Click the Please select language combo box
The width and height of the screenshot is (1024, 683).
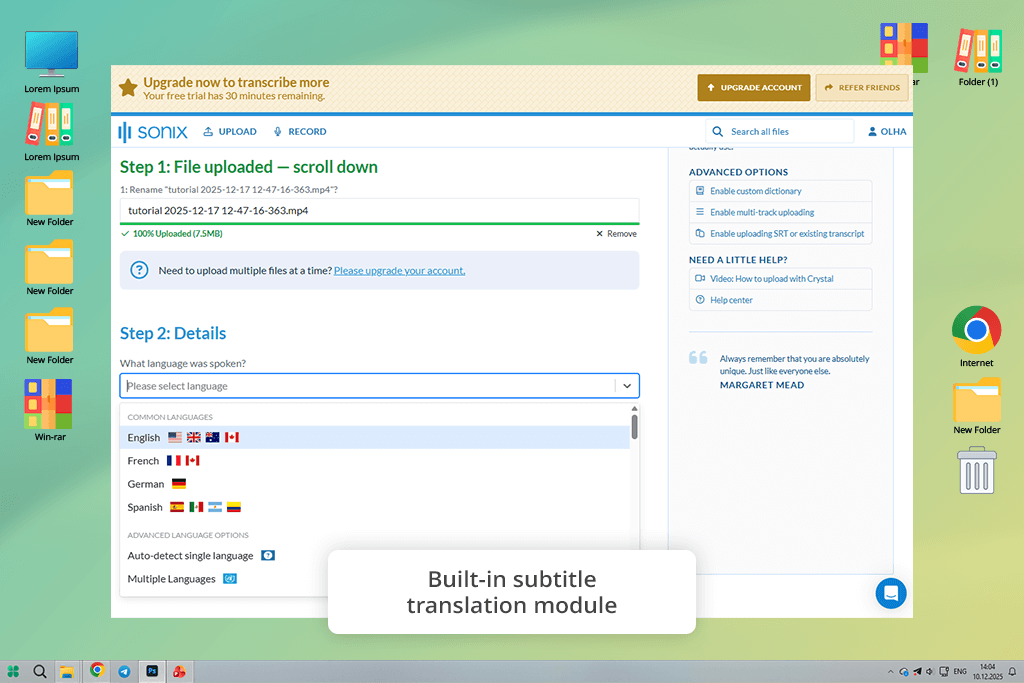379,386
